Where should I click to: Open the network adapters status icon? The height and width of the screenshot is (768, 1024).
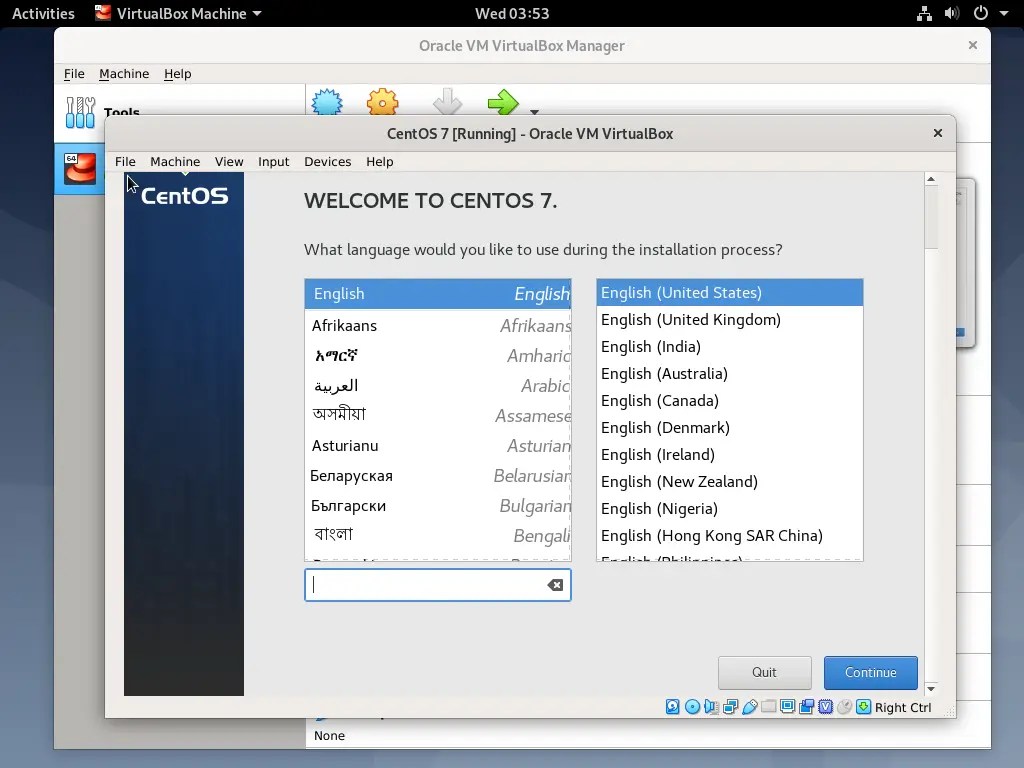(731, 707)
